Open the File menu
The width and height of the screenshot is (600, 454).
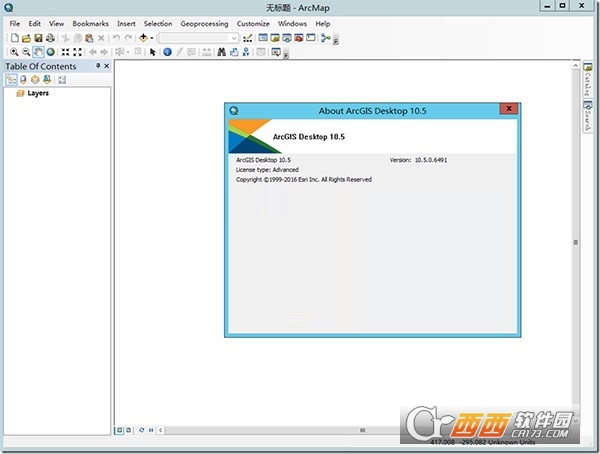pos(15,24)
